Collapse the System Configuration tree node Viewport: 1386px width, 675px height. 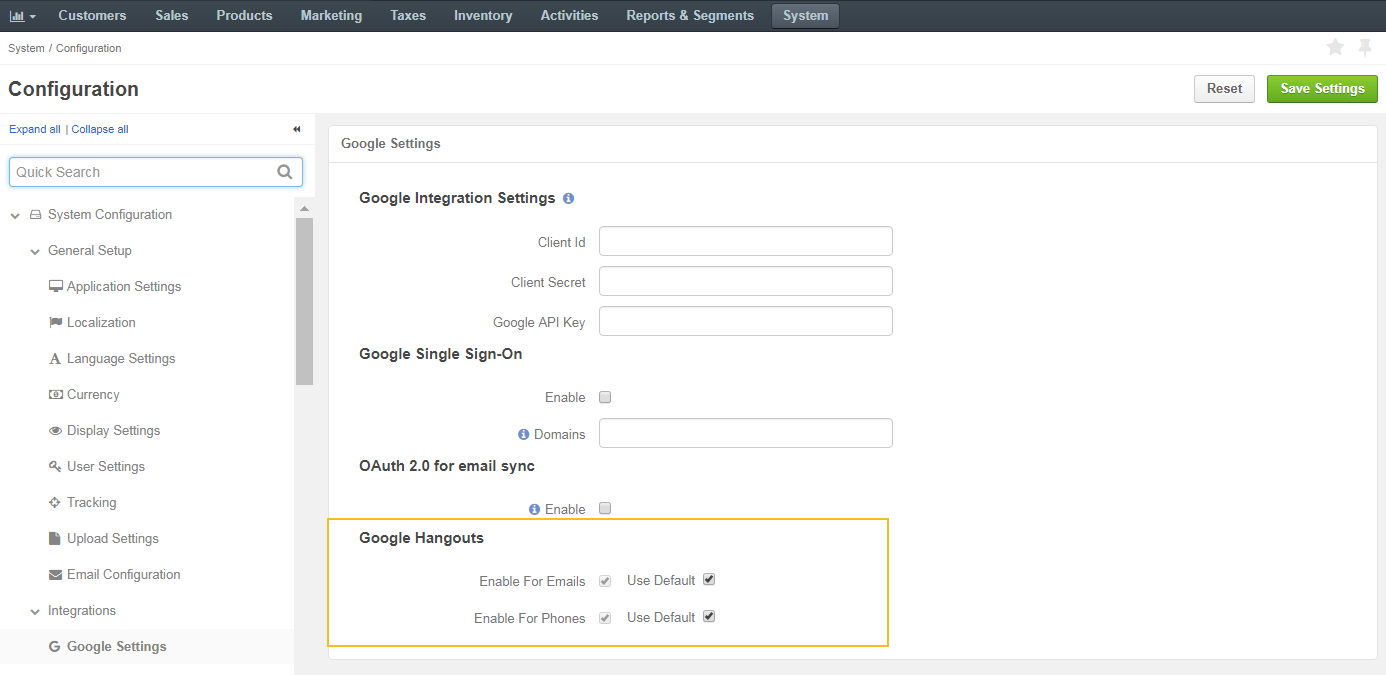[x=15, y=215]
